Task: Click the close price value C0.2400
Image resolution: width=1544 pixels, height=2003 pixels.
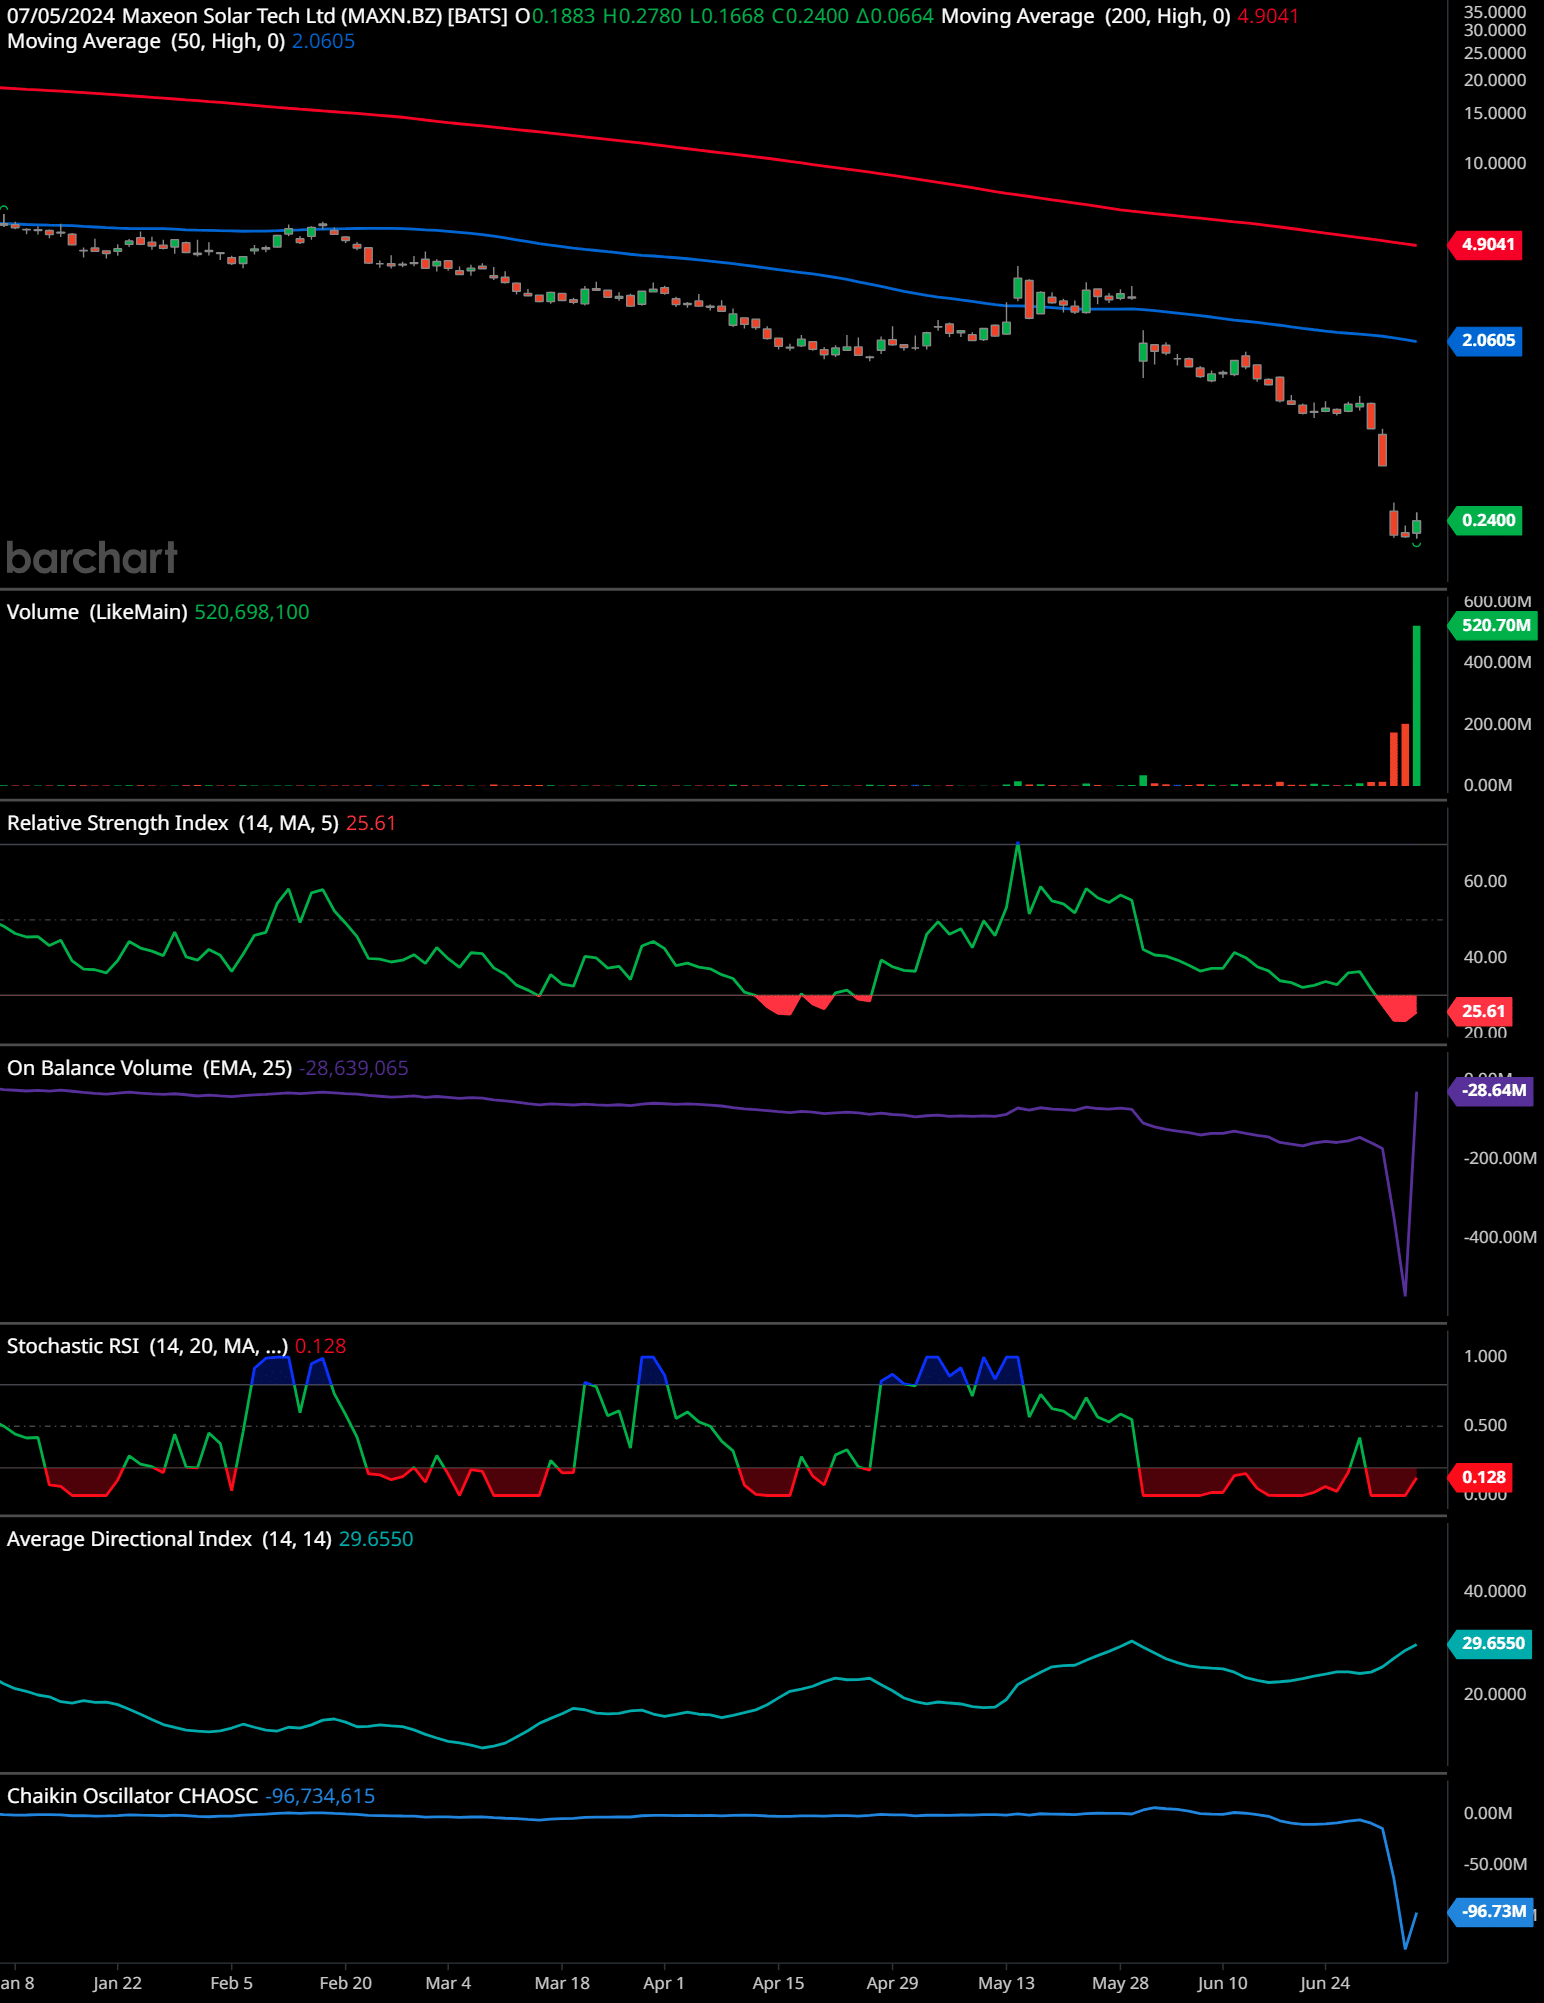Action: (810, 16)
